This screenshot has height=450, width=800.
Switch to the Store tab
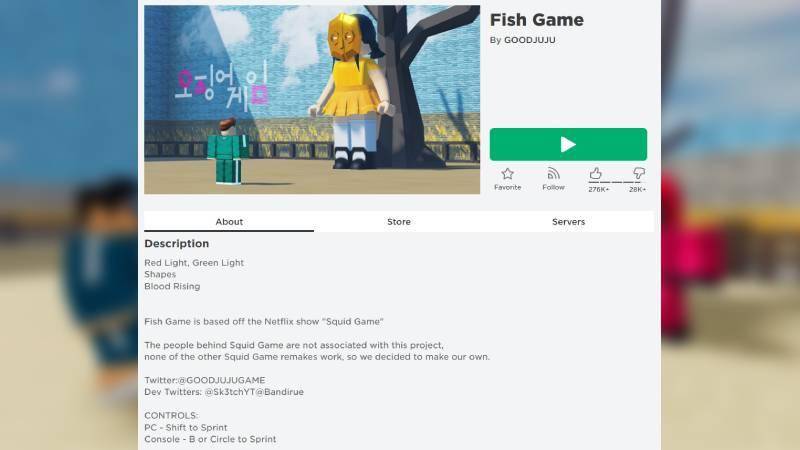[398, 221]
